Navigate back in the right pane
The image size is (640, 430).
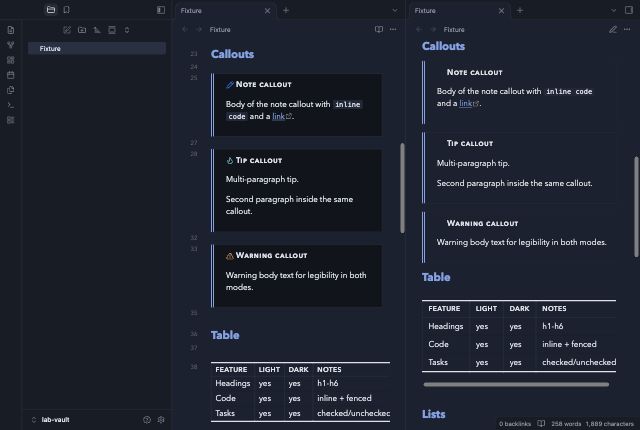pyautogui.click(x=419, y=29)
